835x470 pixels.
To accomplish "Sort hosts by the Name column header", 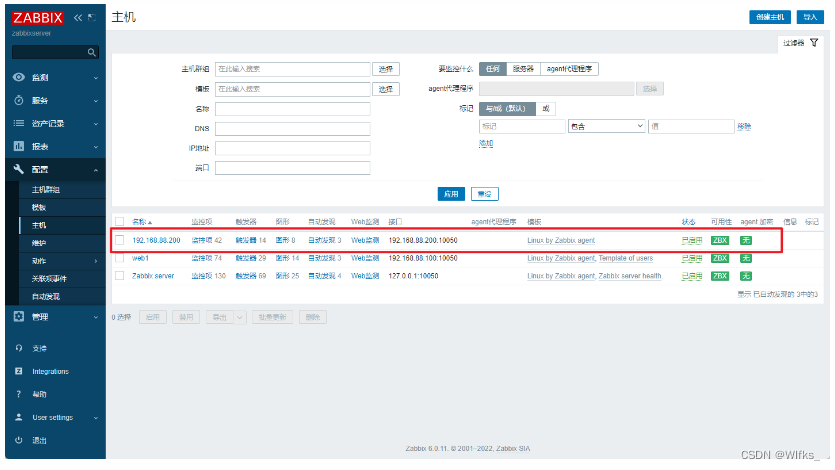I will point(142,221).
